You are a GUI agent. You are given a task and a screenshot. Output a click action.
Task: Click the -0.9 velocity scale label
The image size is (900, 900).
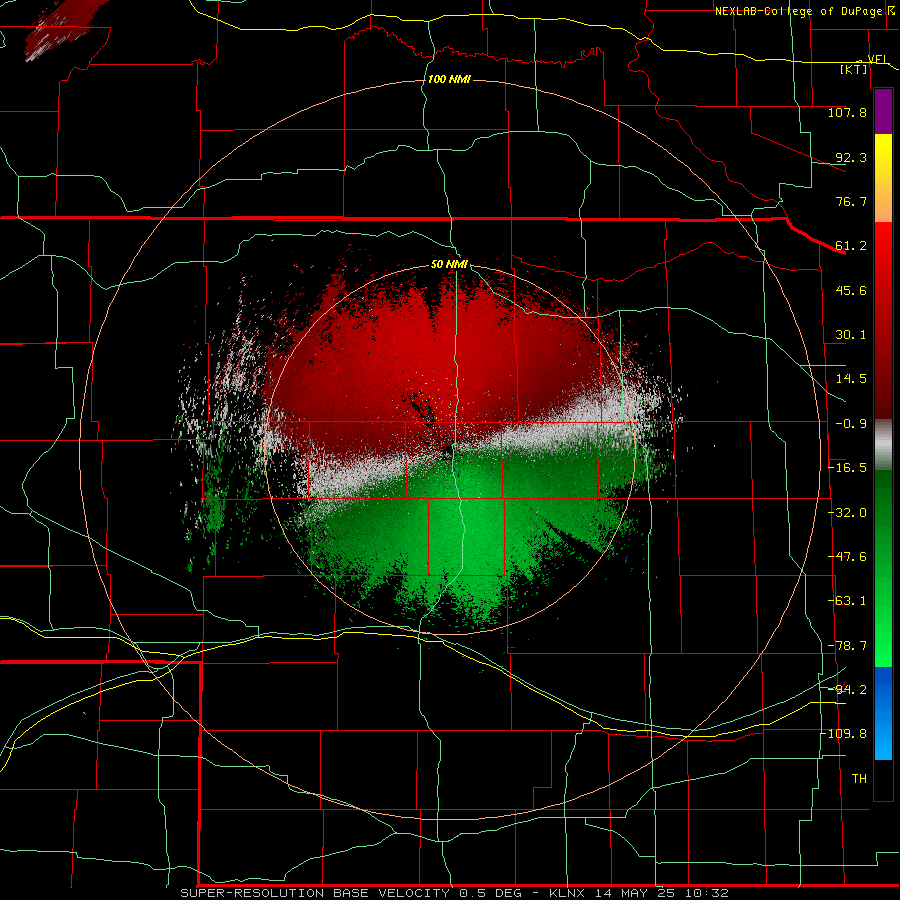tap(851, 424)
